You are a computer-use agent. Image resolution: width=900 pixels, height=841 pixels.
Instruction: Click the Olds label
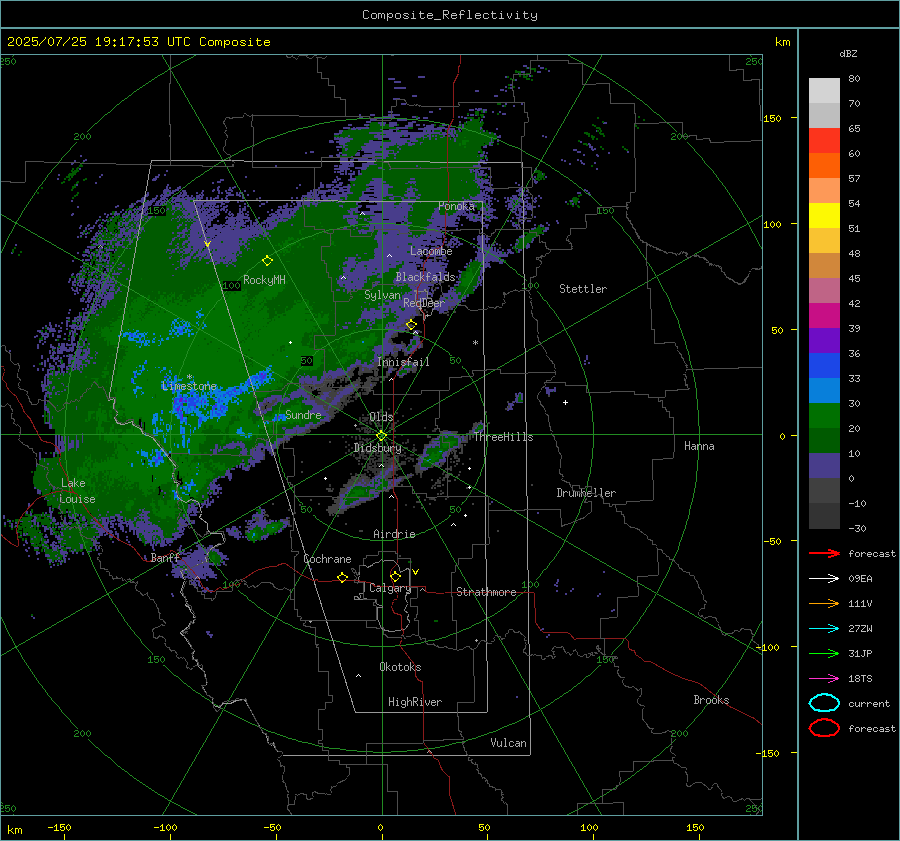(x=381, y=417)
